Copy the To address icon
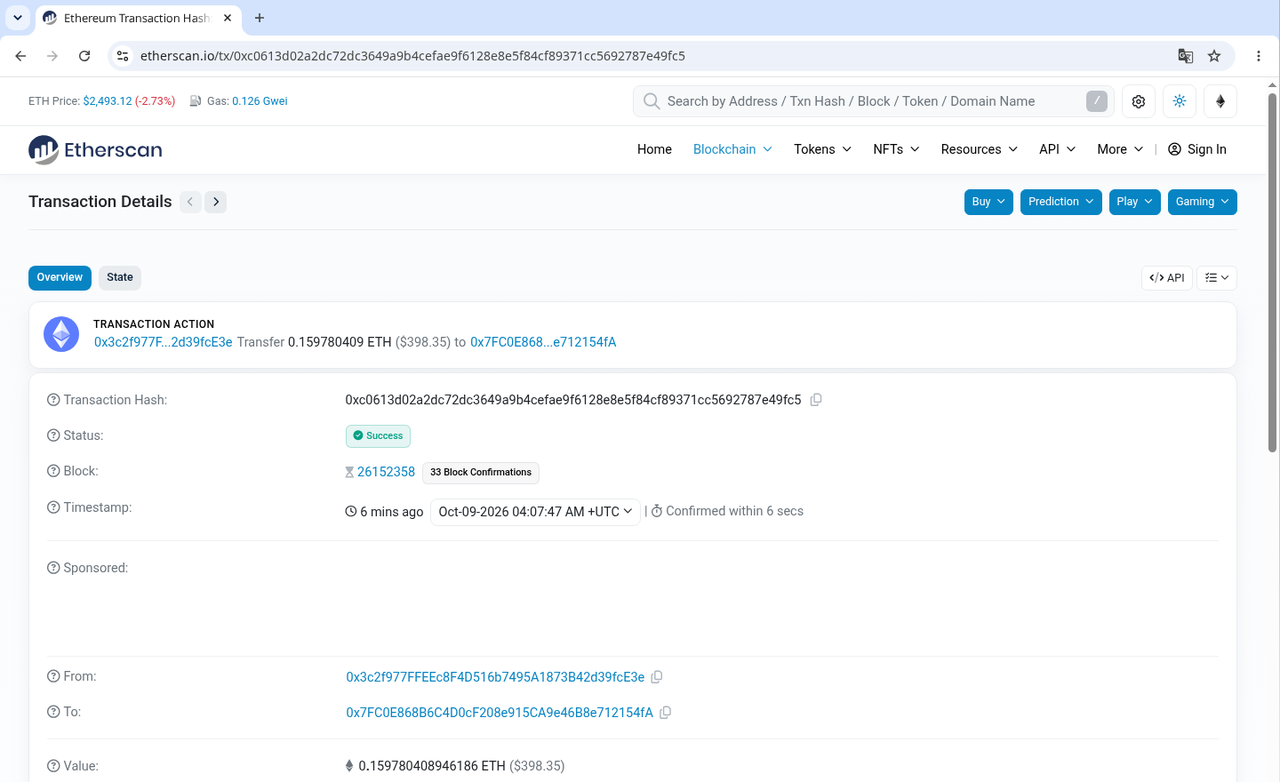Screen dimensions: 1280x782 click(x=665, y=713)
